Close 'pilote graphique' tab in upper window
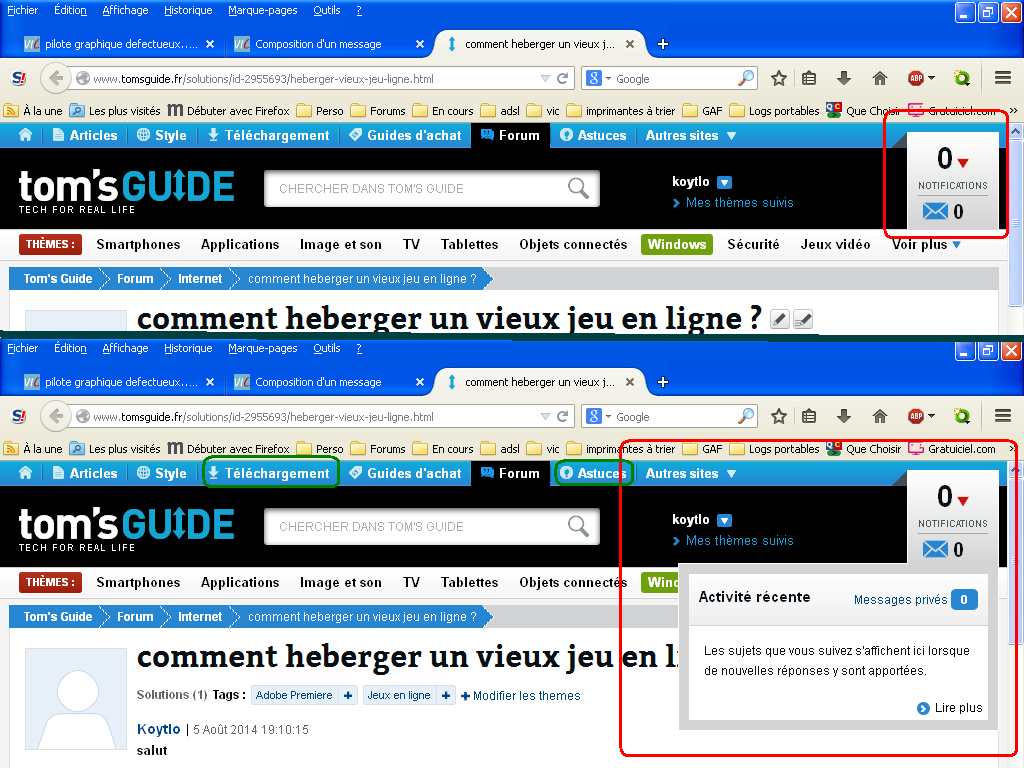 [x=210, y=44]
